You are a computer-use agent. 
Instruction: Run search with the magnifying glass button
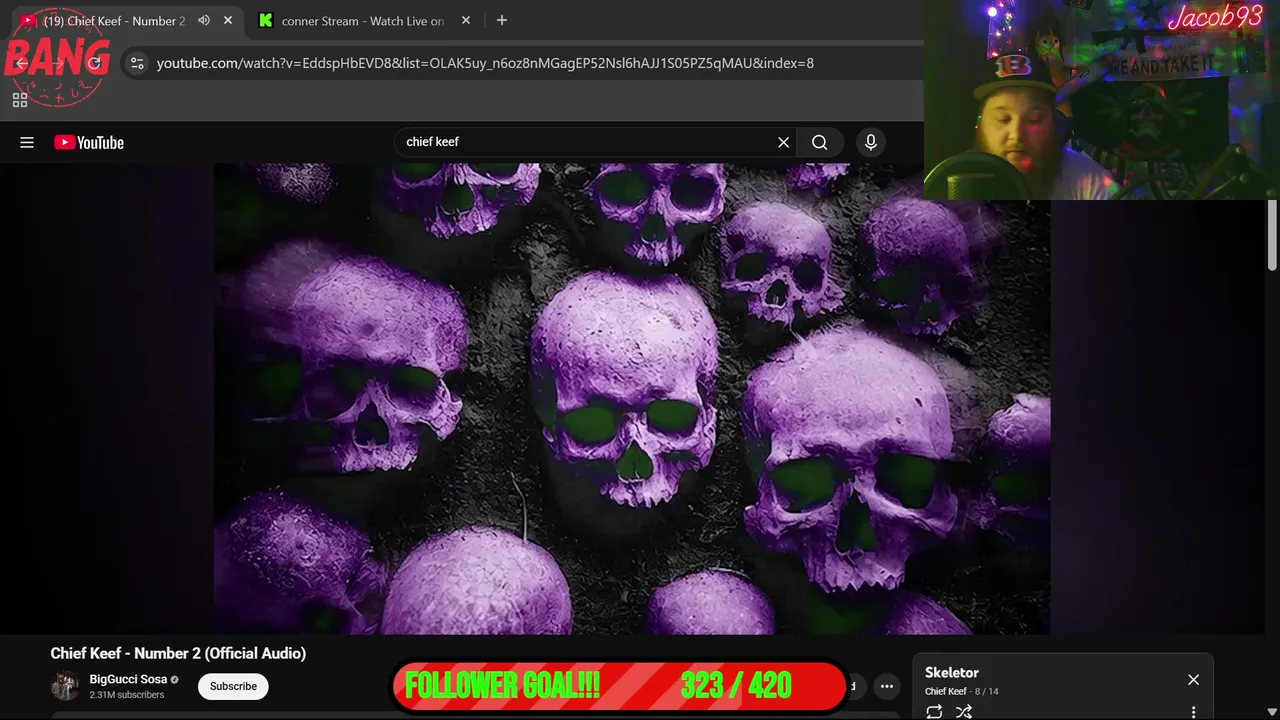820,143
